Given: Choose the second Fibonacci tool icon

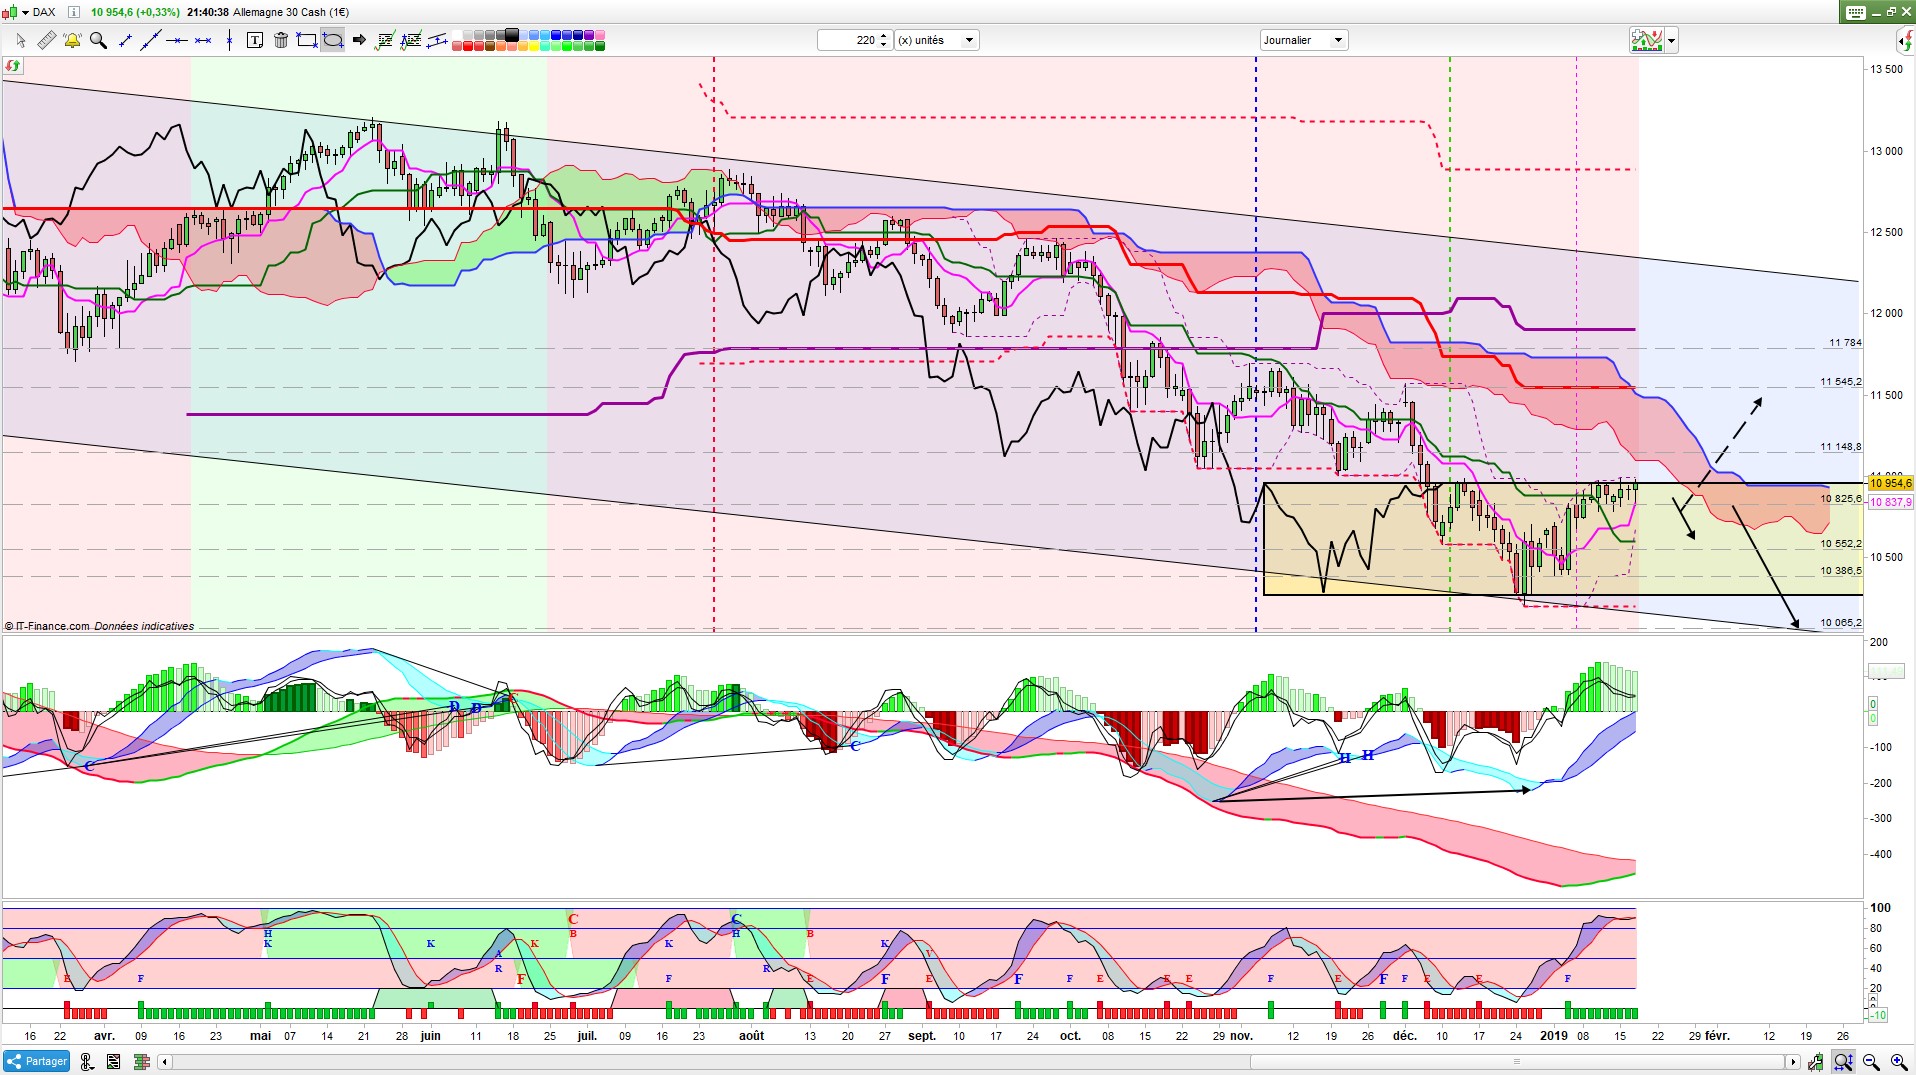Looking at the screenshot, I should click(411, 40).
